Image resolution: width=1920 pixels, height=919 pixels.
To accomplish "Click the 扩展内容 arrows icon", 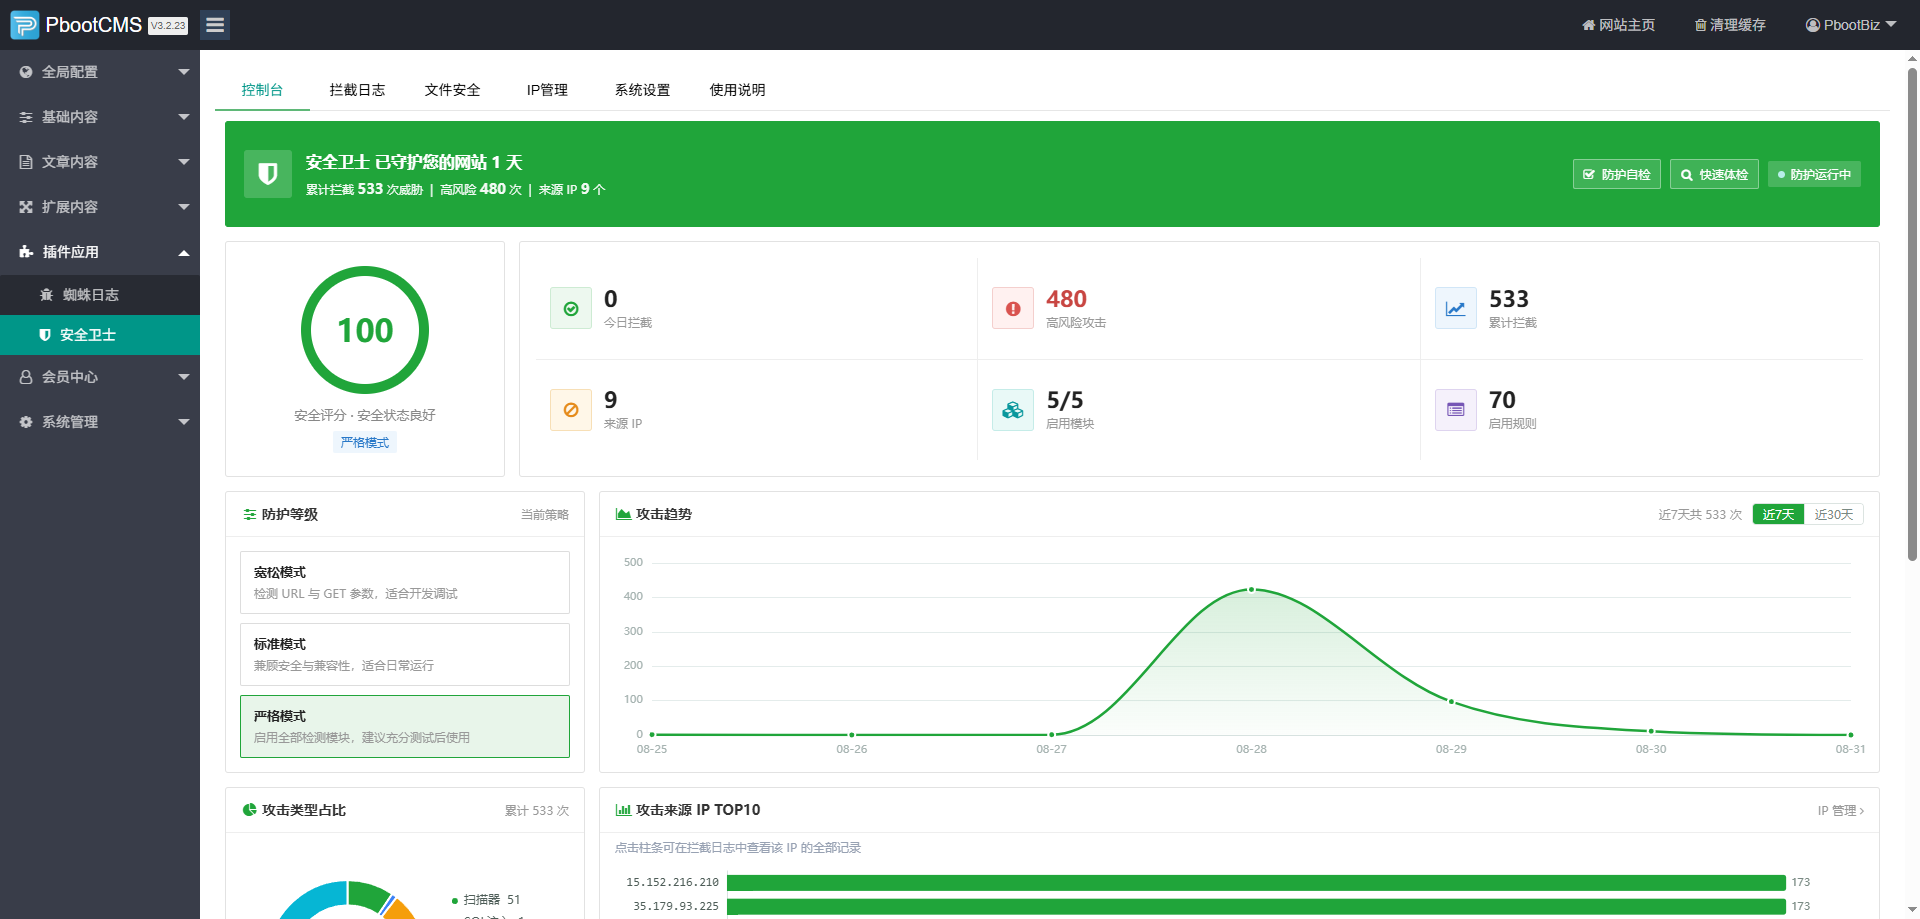I will tap(26, 207).
